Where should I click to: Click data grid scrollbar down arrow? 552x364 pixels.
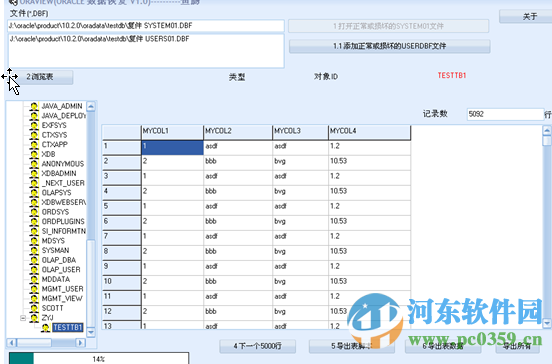pyautogui.click(x=547, y=323)
